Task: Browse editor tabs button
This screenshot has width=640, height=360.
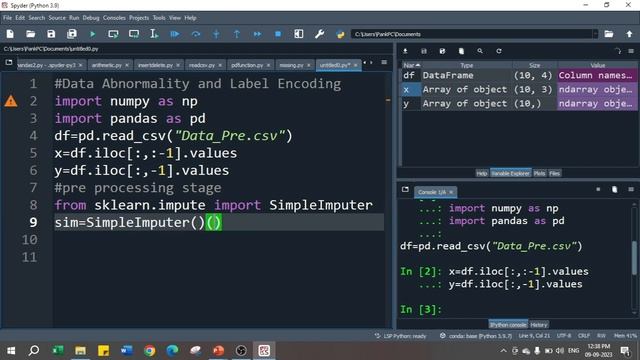Action: [x=9, y=62]
